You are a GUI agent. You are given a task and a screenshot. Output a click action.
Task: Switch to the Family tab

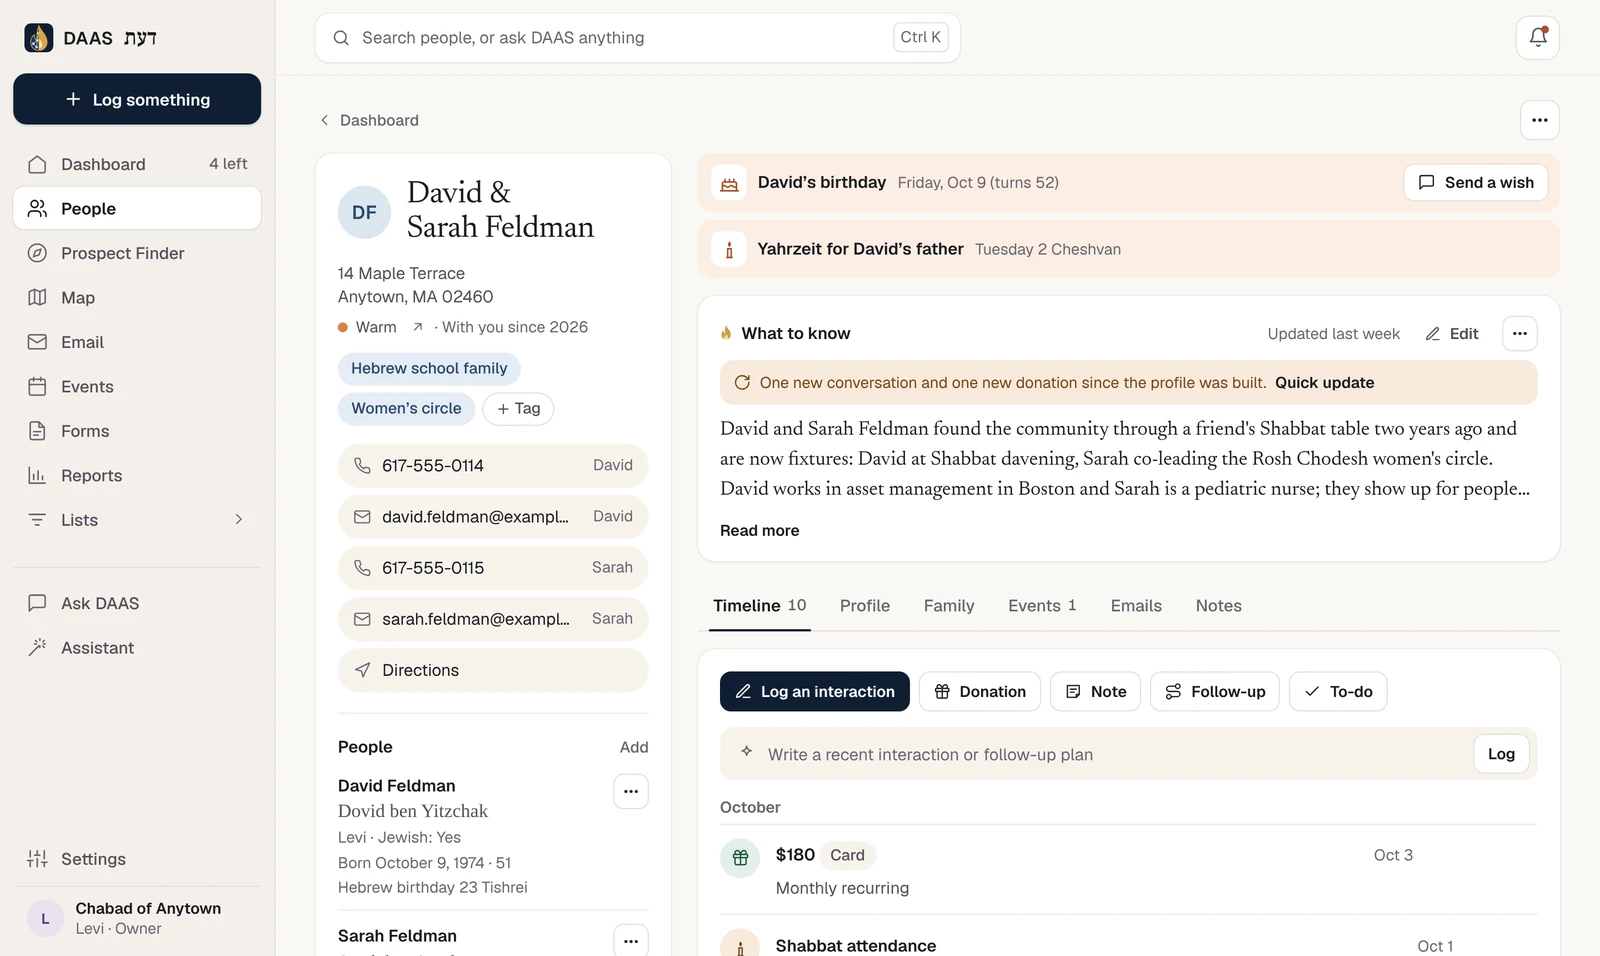(948, 606)
